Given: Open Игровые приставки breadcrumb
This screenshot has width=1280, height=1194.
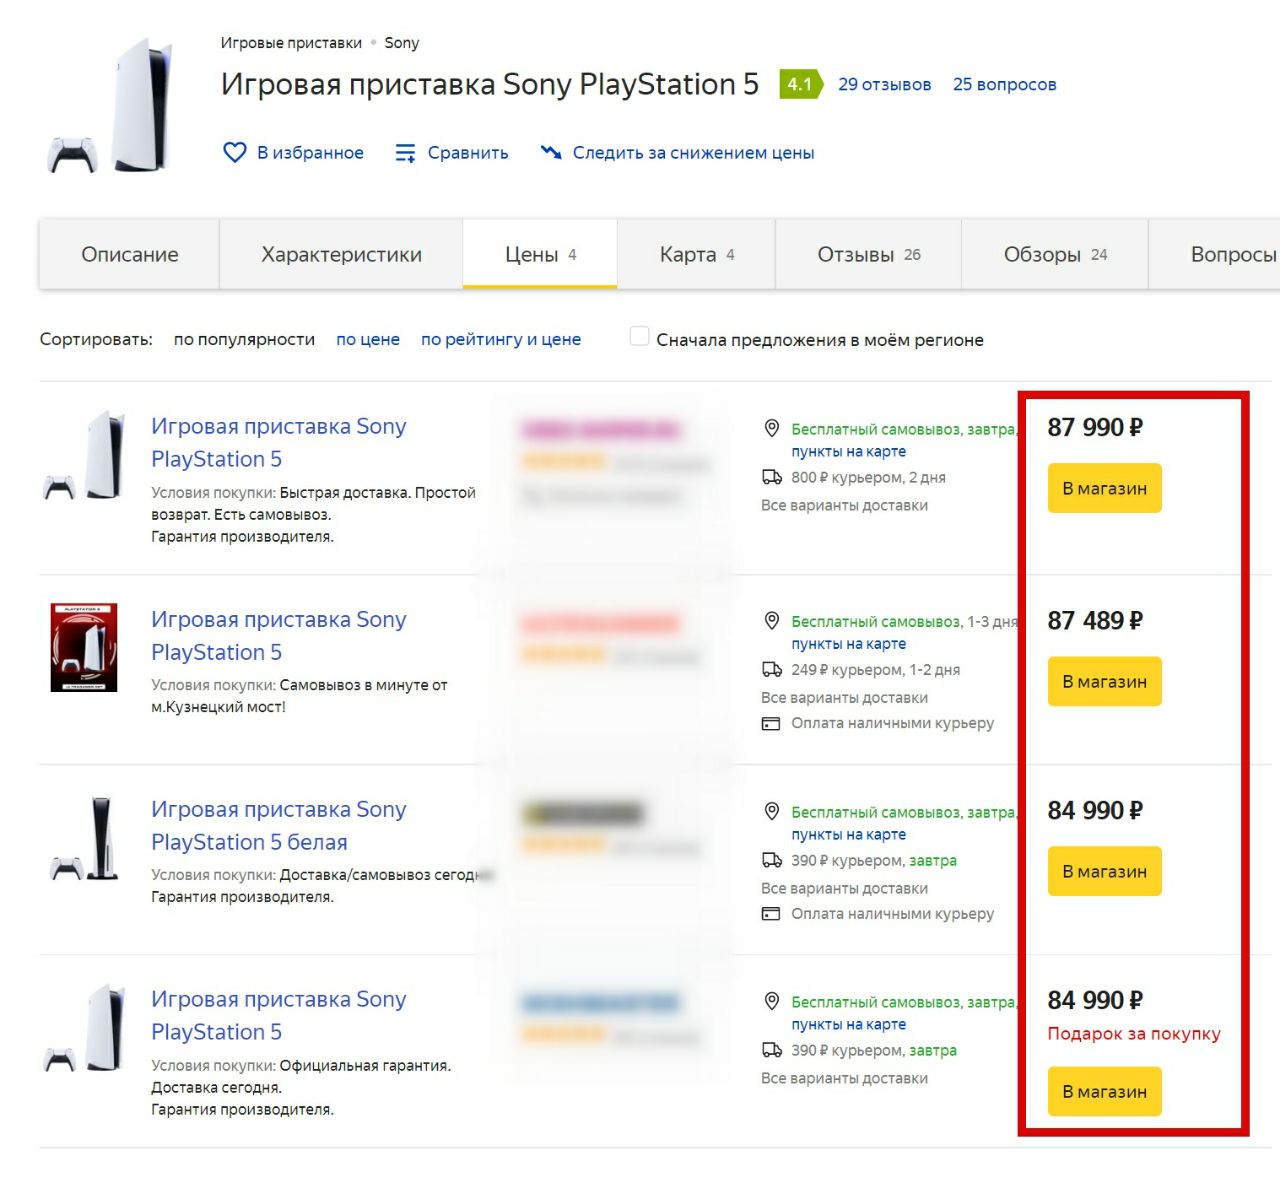Looking at the screenshot, I should tap(291, 43).
